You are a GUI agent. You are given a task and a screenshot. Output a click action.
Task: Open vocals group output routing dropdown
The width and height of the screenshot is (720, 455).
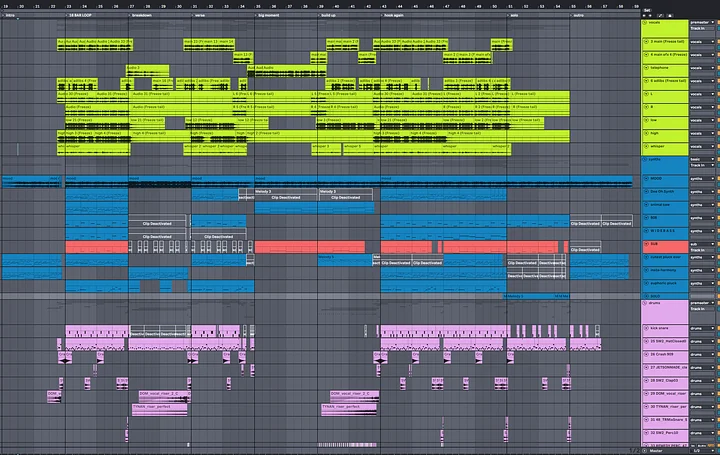coord(702,22)
